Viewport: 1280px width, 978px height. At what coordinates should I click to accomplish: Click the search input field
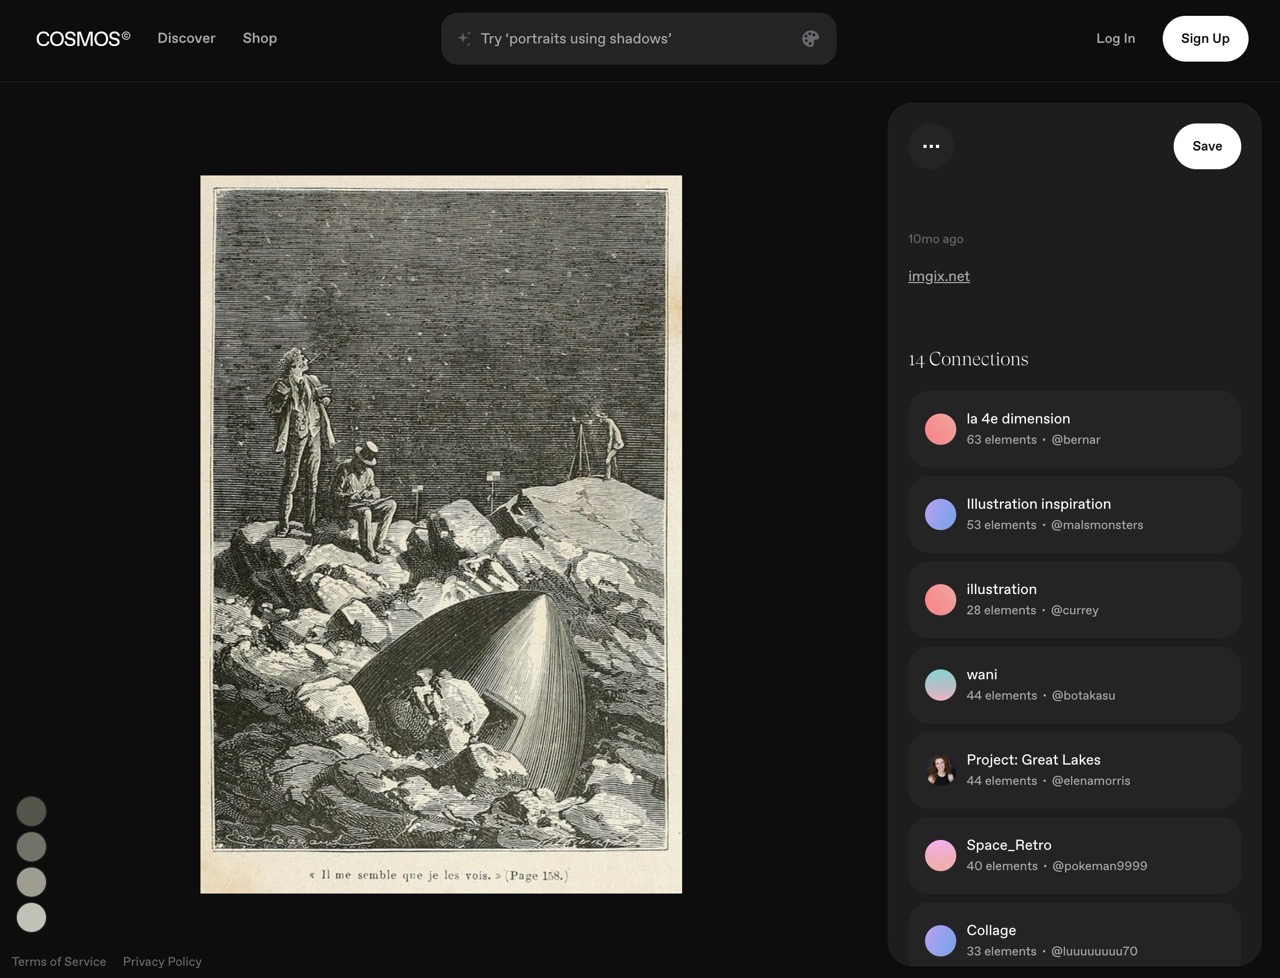coord(638,39)
